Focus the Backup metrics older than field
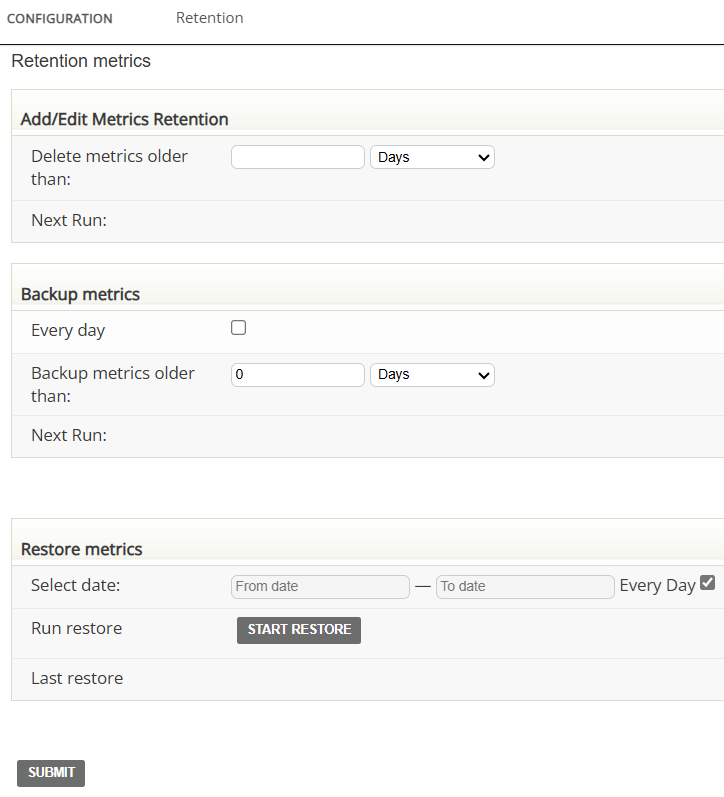Image resolution: width=724 pixels, height=797 pixels. [x=297, y=374]
